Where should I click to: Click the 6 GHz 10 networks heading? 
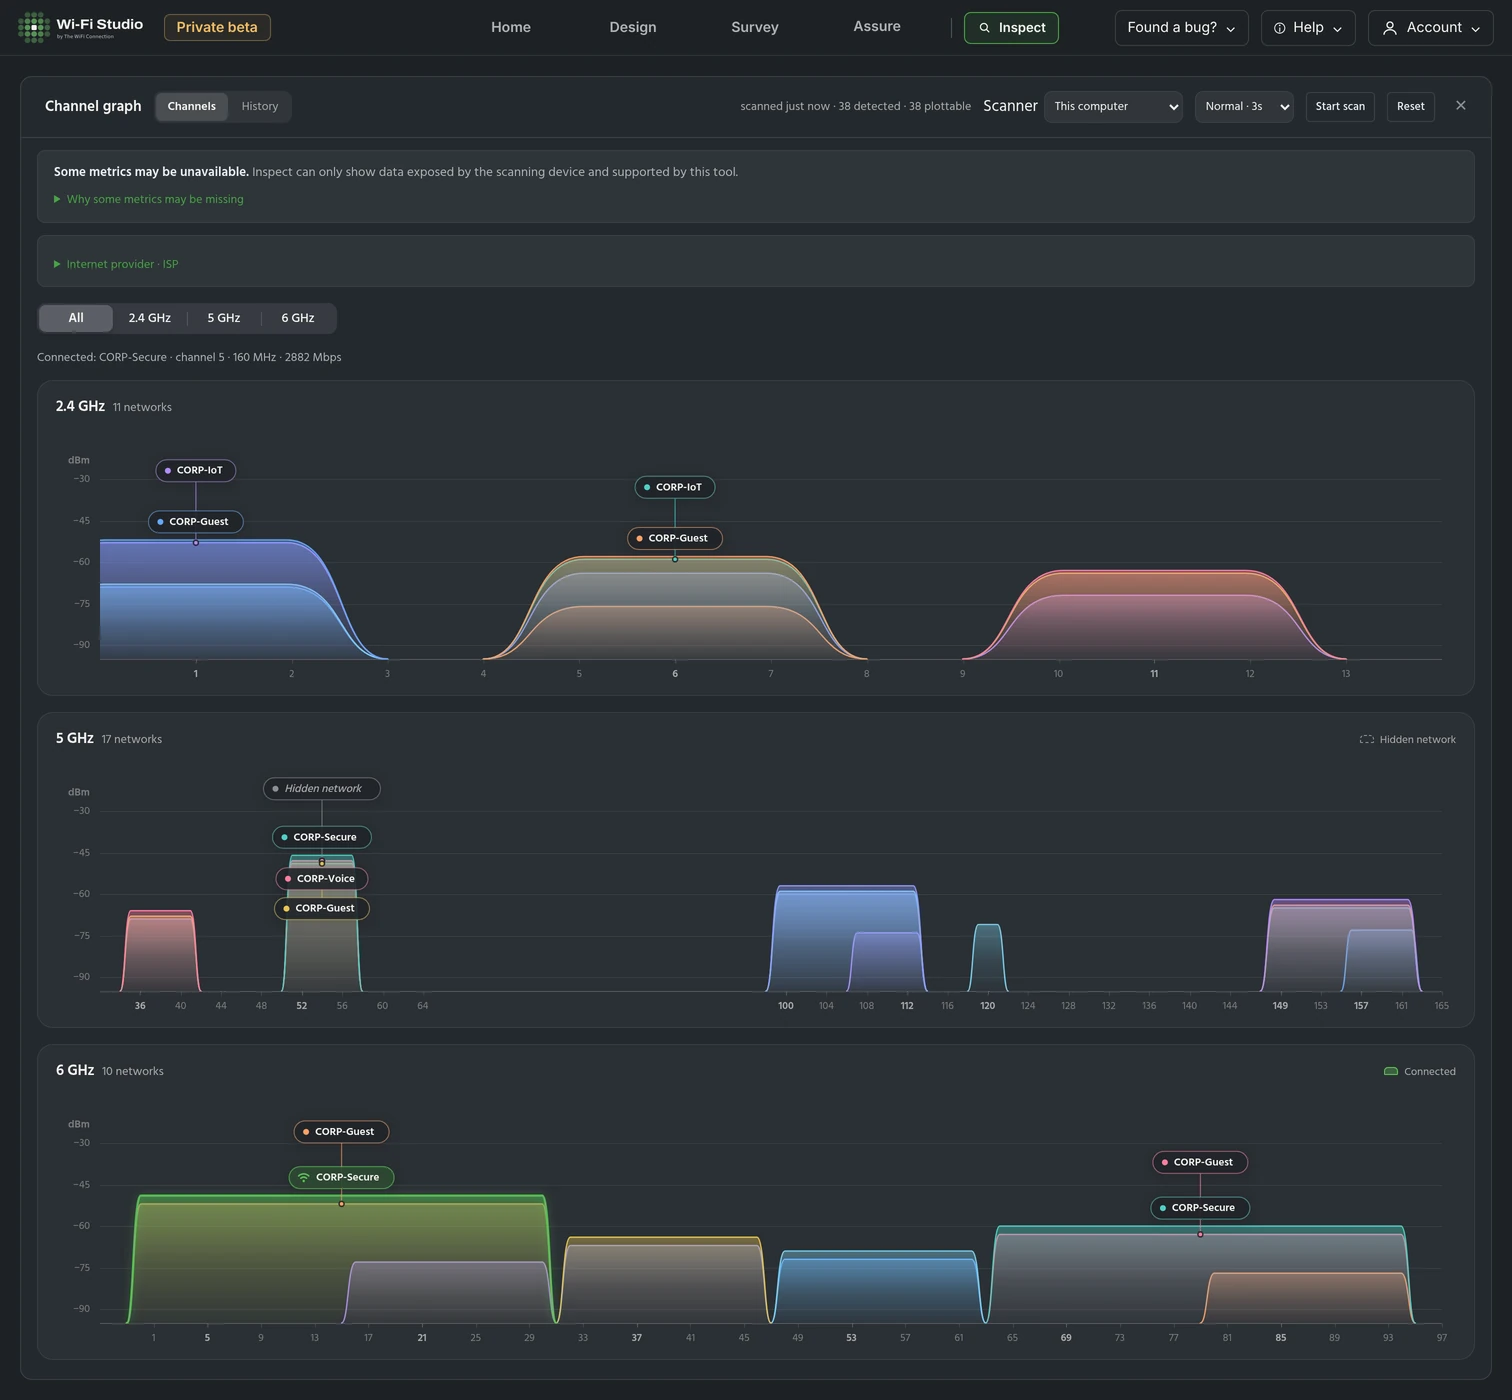pyautogui.click(x=109, y=1070)
